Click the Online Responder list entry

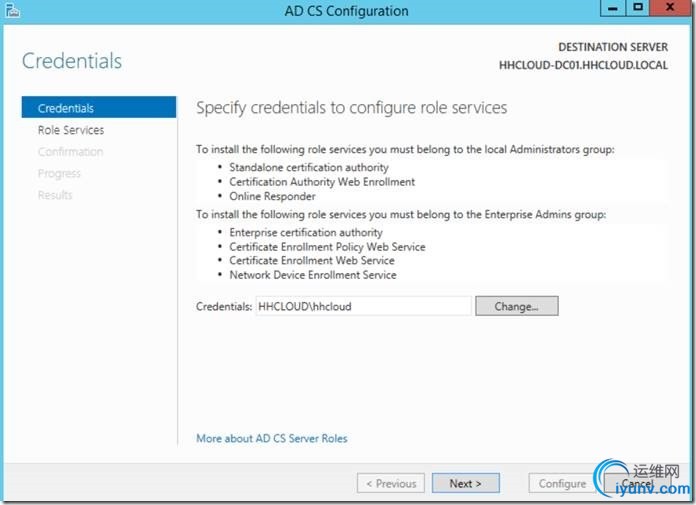click(x=272, y=196)
